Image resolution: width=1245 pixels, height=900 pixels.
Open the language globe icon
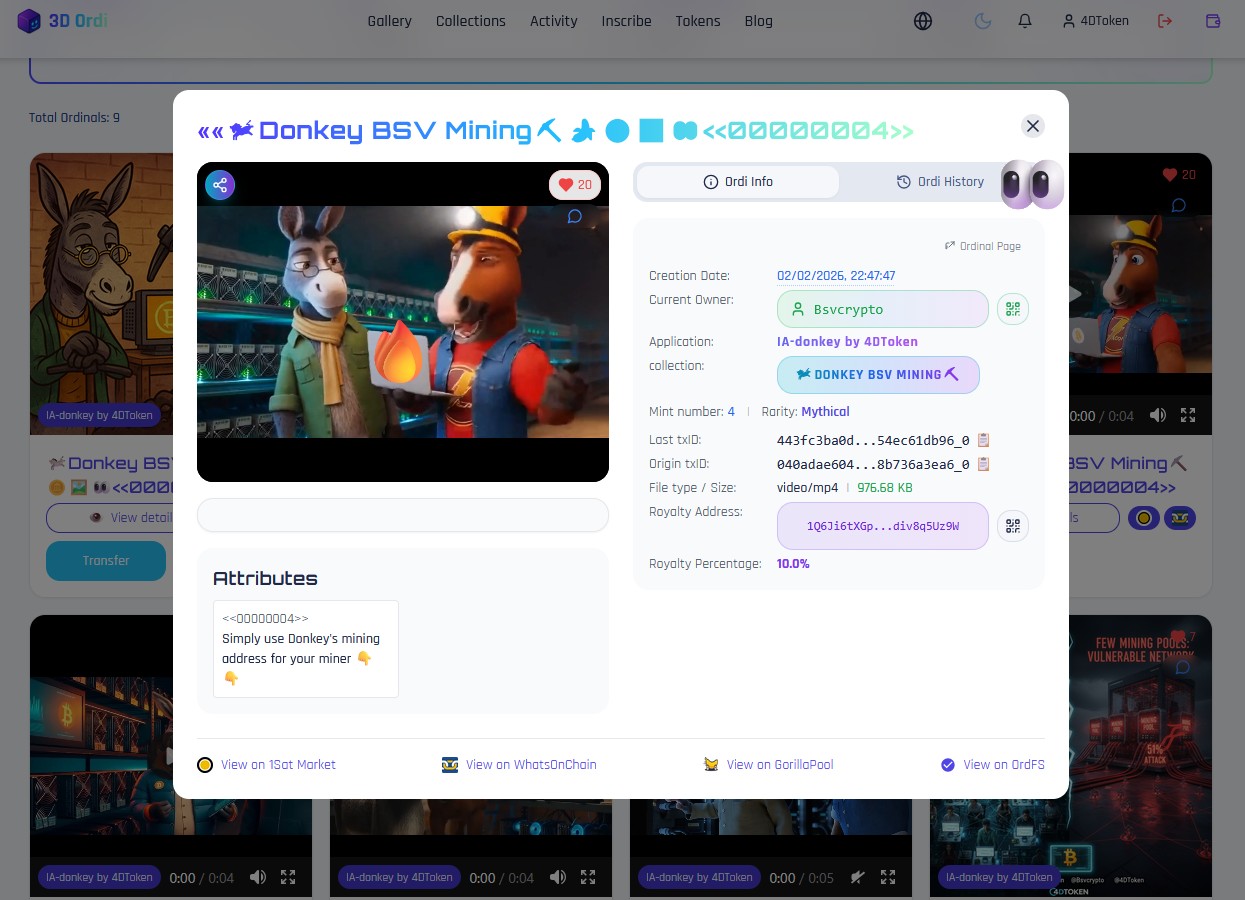(x=923, y=21)
